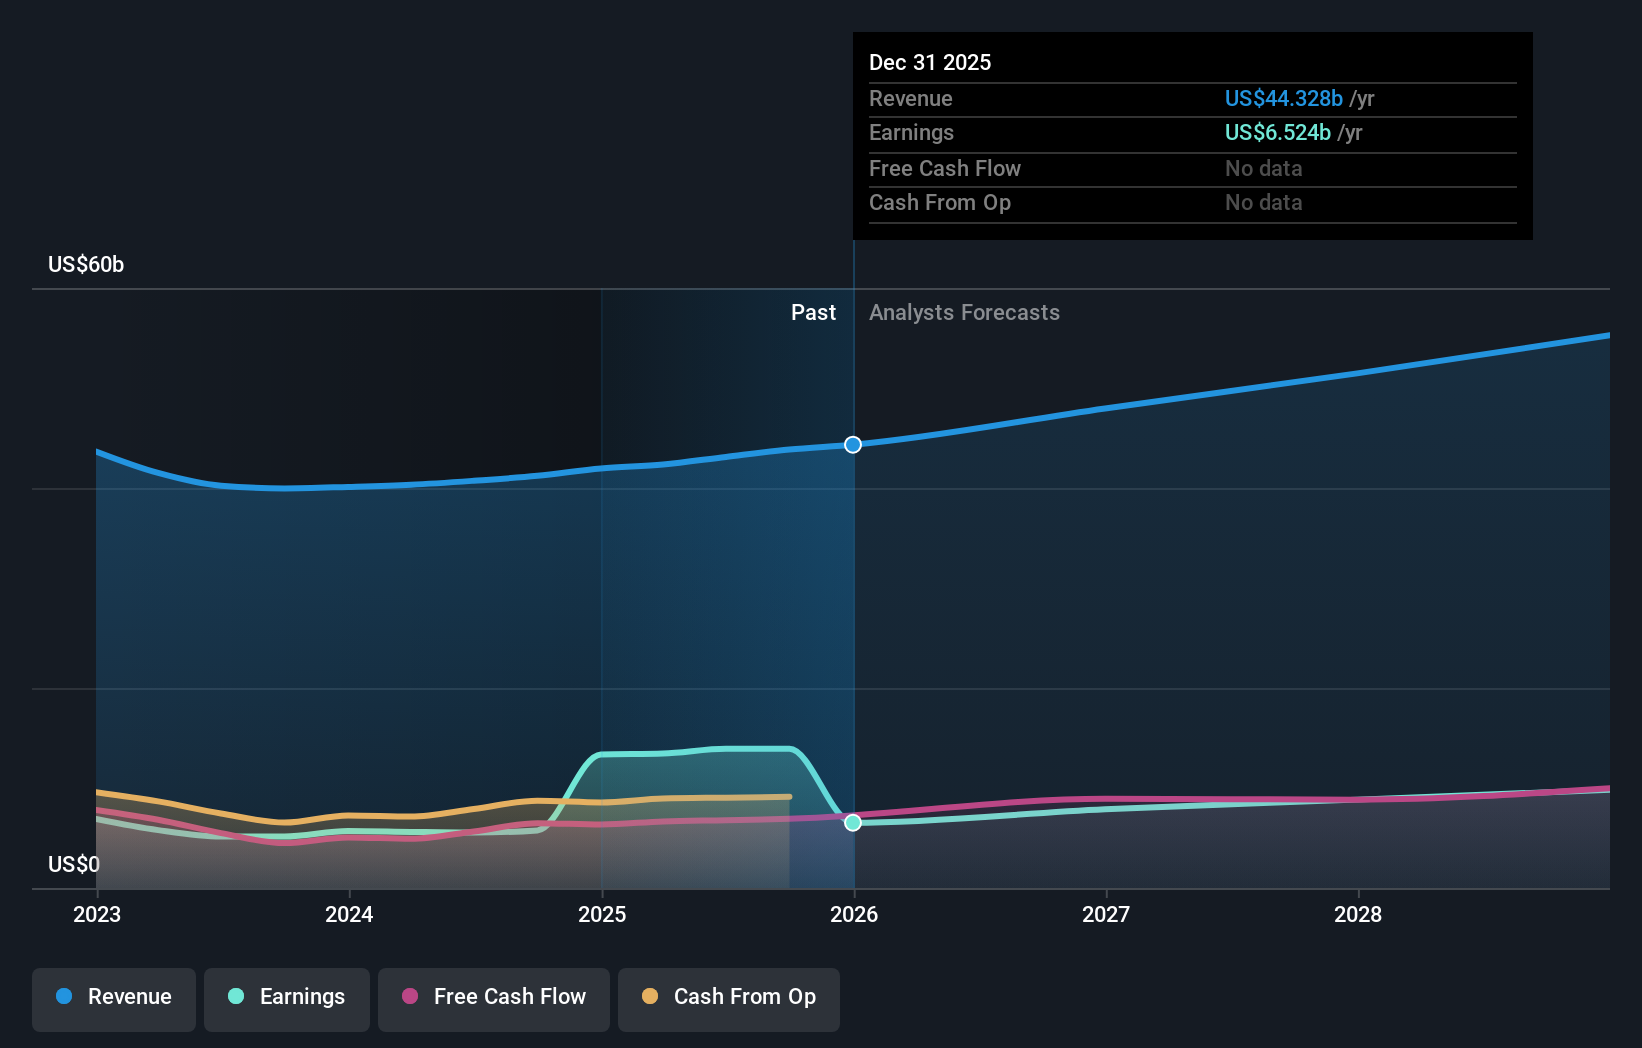Switch to the Analysts Forecasts section
This screenshot has width=1642, height=1048.
[x=963, y=312]
